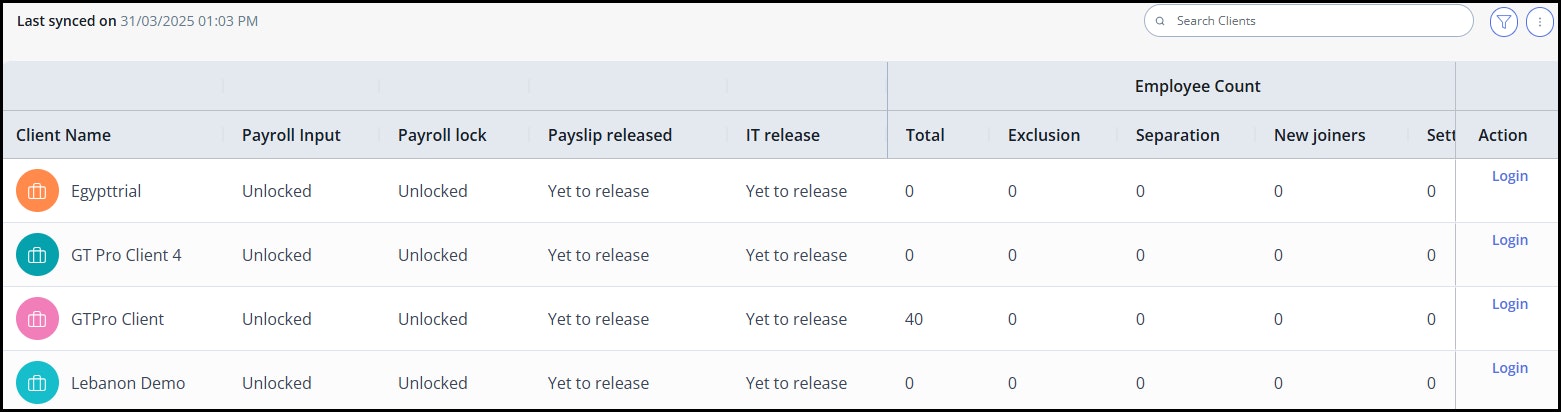
Task: Sort by the IT release column header
Action: [x=783, y=135]
